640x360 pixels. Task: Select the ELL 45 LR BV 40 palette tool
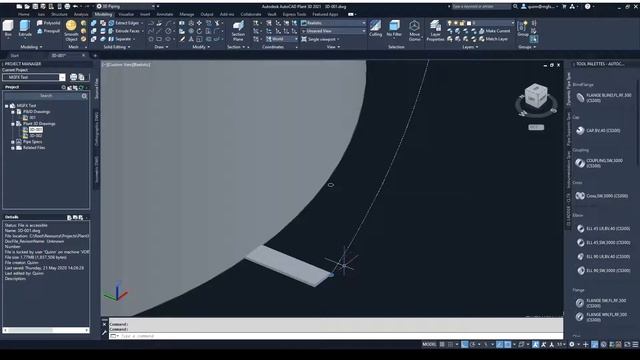603,229
